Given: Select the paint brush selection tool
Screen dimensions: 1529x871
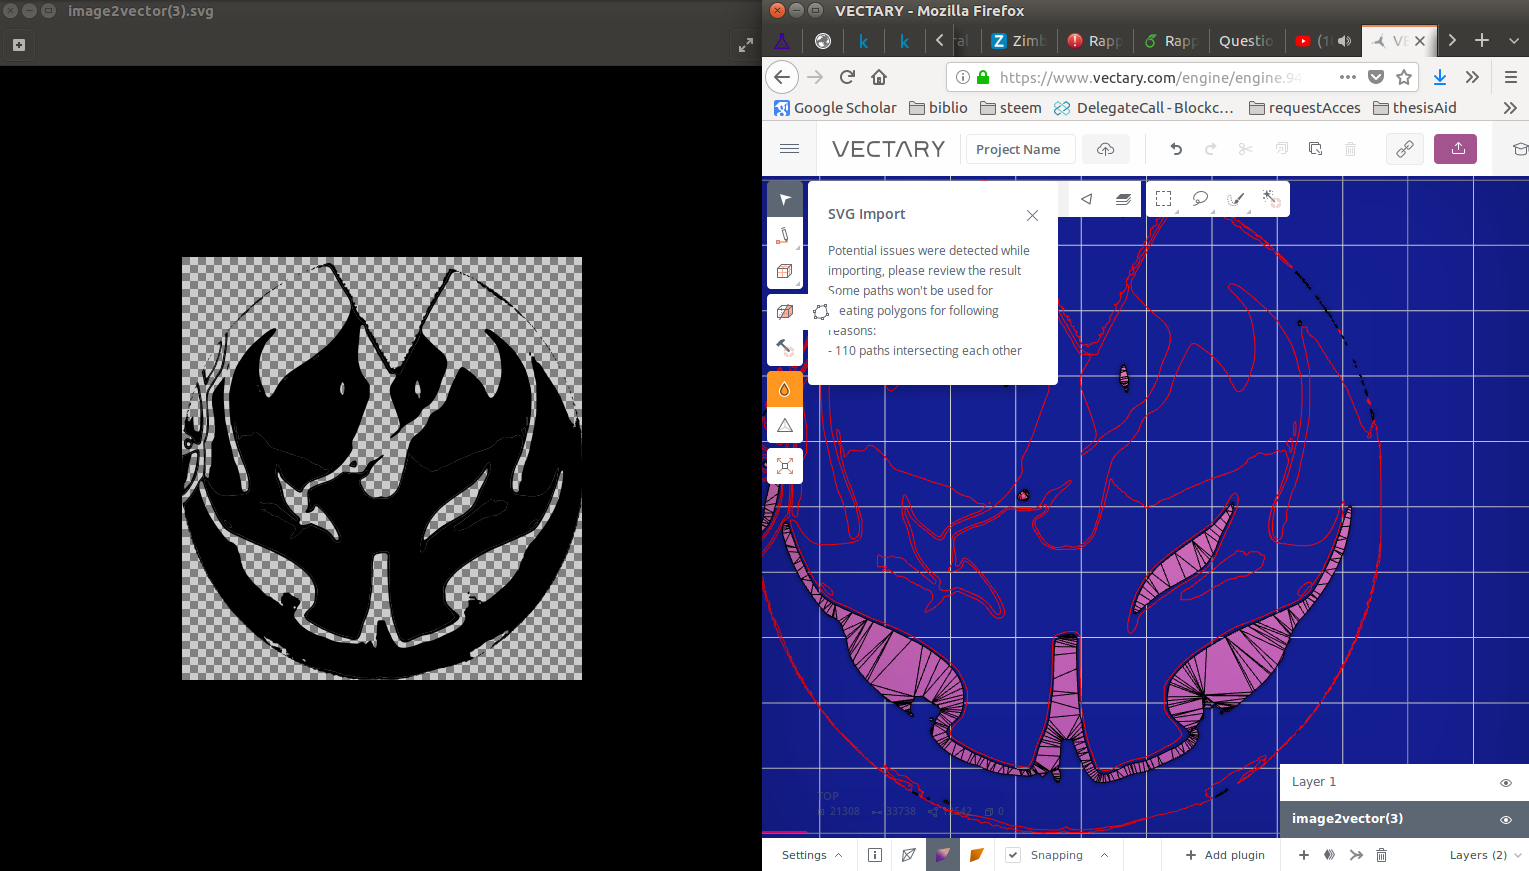Looking at the screenshot, I should point(1236,199).
